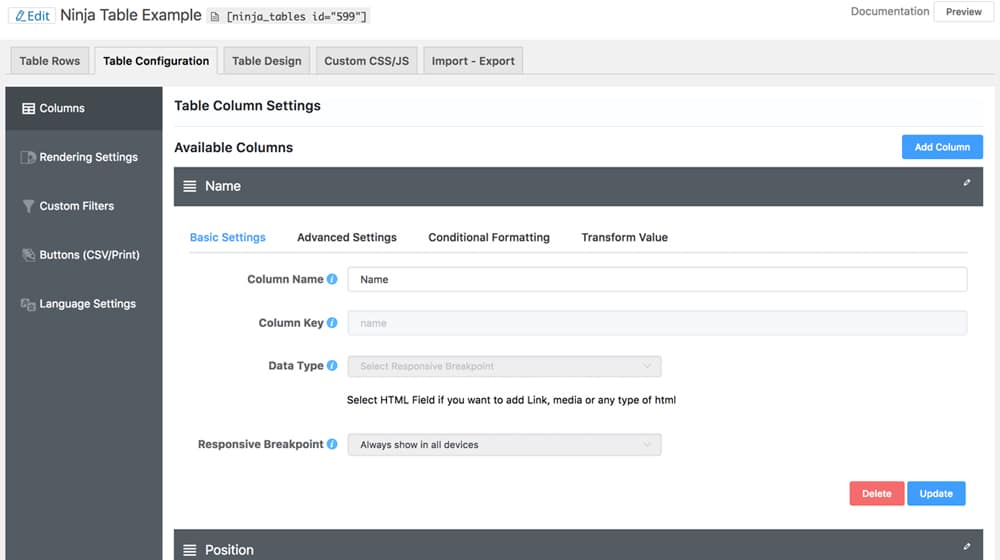Screen dimensions: 1000x560
Task: Click the Column Key info icon
Action: click(332, 323)
